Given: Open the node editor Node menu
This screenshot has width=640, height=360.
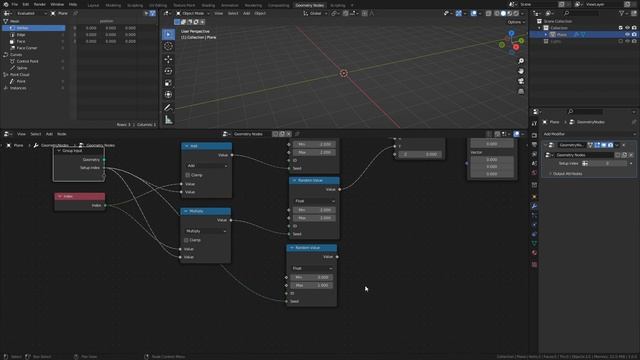Looking at the screenshot, I should click(62, 134).
